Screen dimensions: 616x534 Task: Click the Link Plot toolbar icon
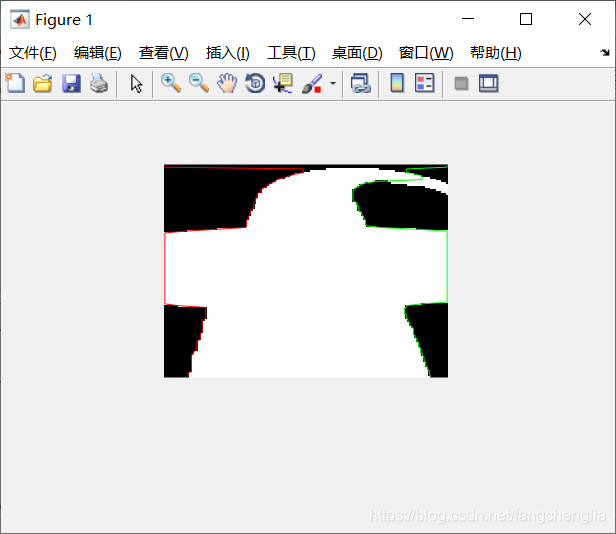(361, 83)
